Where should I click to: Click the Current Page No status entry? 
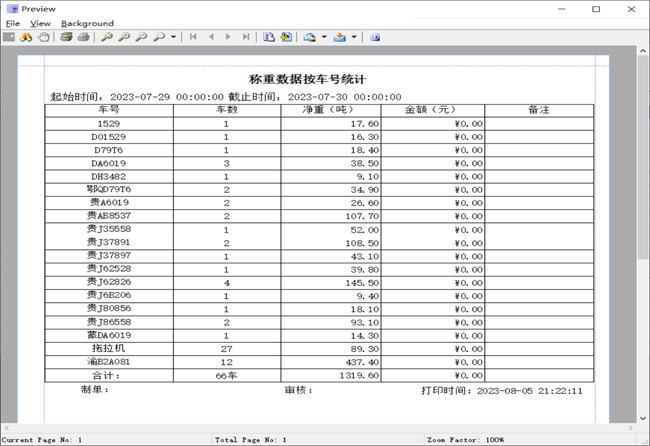pyautogui.click(x=41, y=440)
